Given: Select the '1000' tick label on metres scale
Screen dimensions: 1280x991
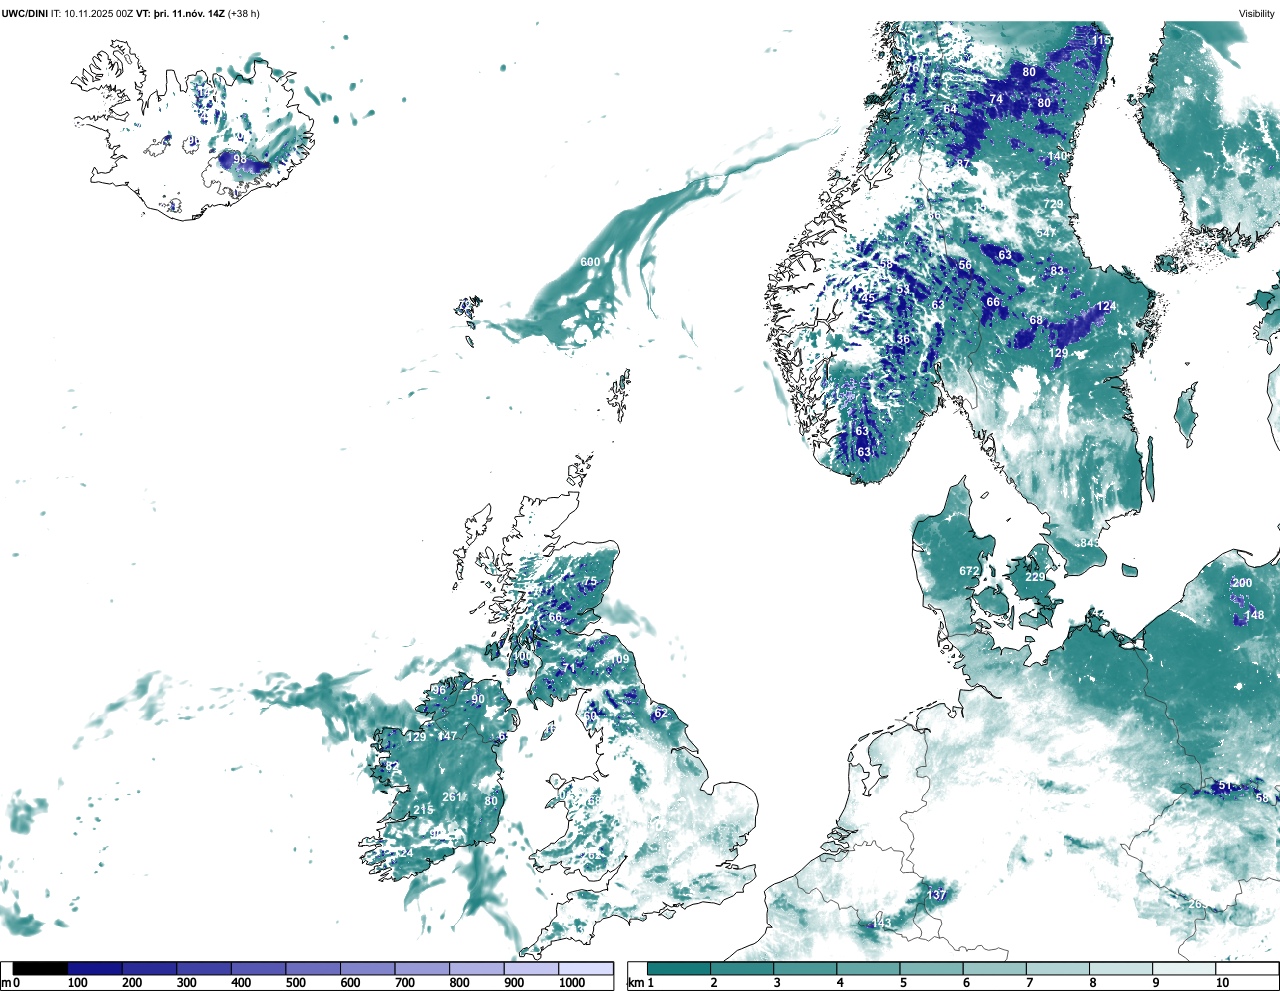Looking at the screenshot, I should coord(572,983).
